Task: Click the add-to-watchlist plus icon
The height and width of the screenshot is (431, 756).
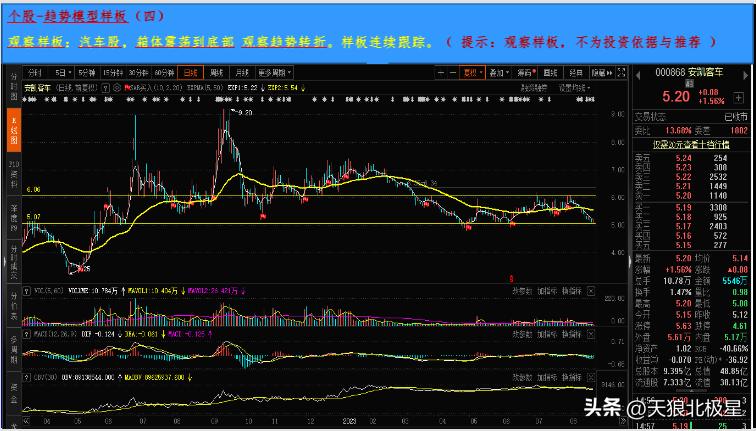Action: click(739, 98)
